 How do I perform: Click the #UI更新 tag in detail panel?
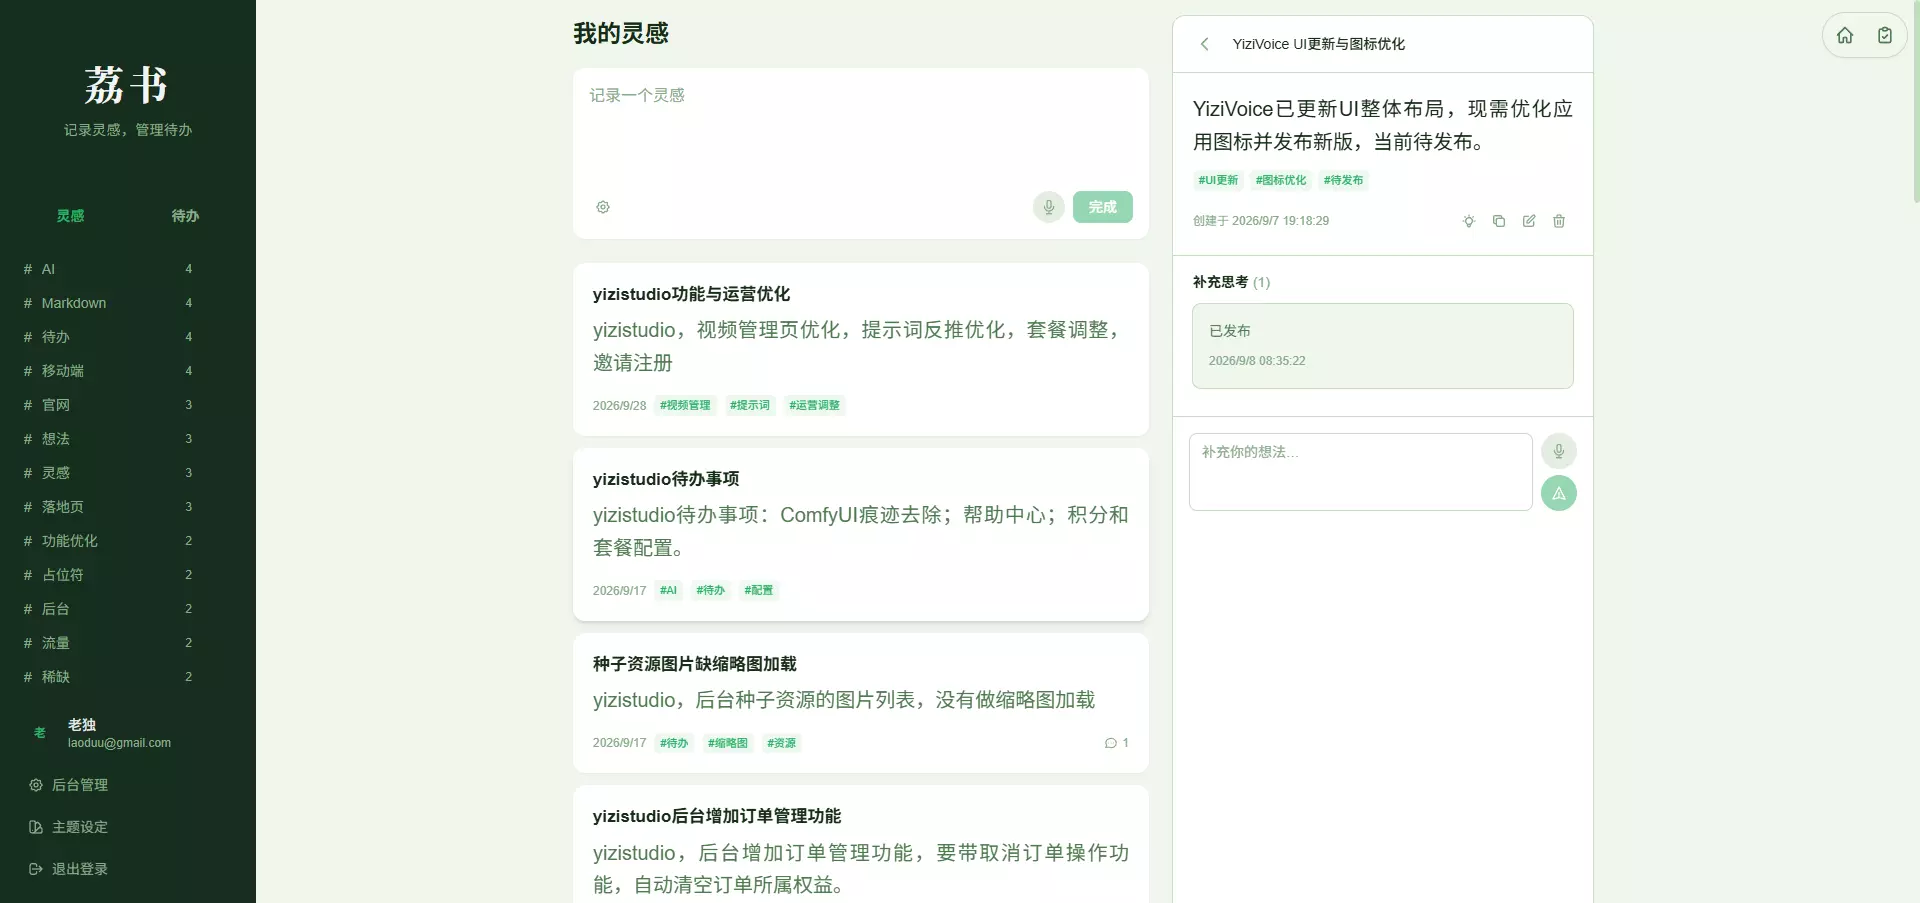pyautogui.click(x=1218, y=180)
